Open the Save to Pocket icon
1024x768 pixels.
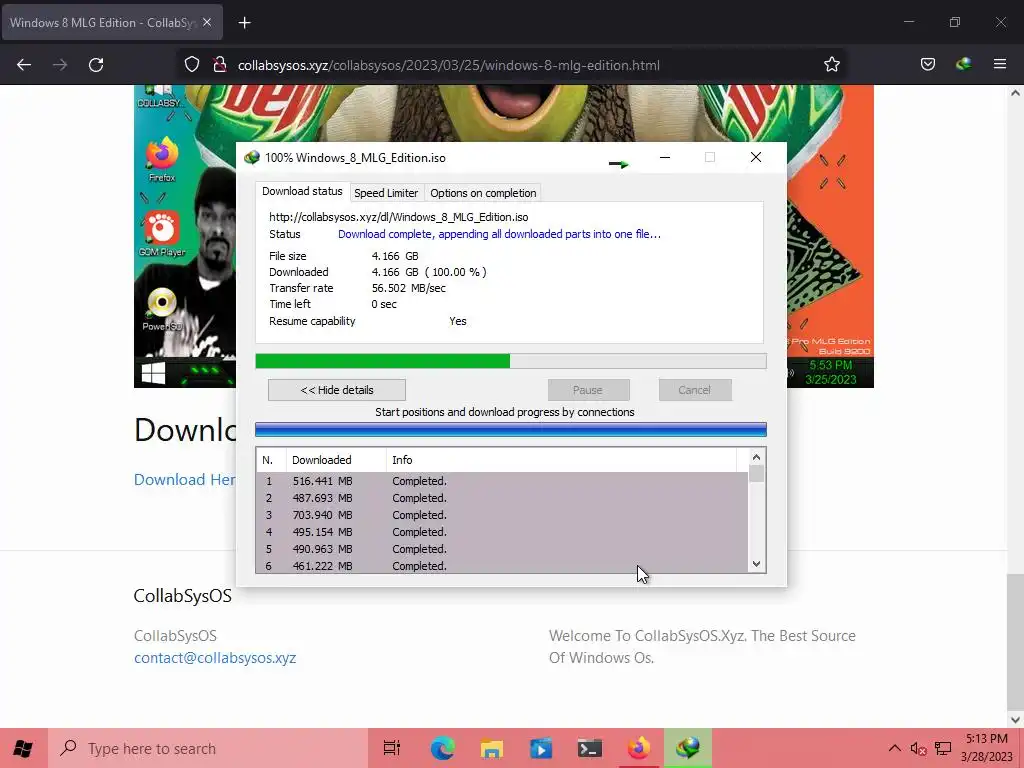pos(928,65)
